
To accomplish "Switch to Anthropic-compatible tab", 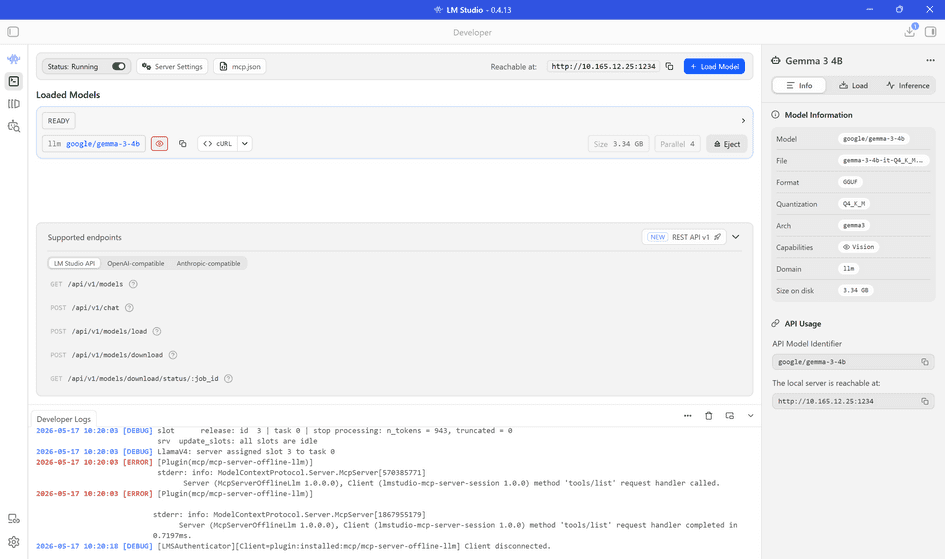I will click(209, 263).
